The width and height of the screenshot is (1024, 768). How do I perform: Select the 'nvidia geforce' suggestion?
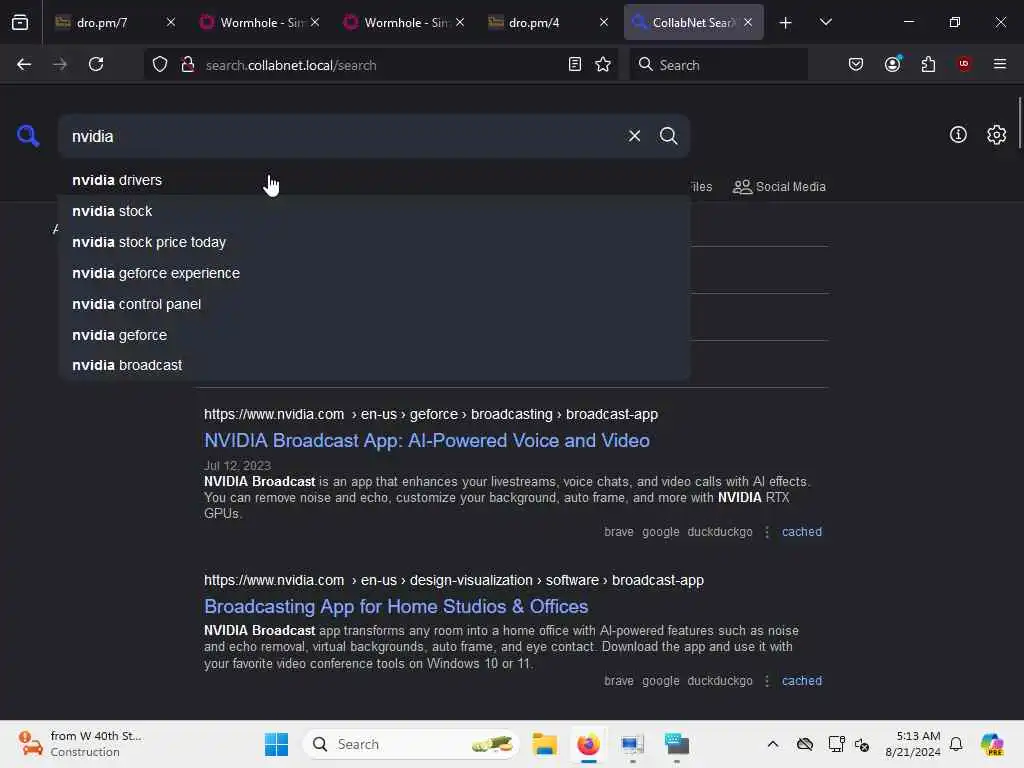point(374,335)
